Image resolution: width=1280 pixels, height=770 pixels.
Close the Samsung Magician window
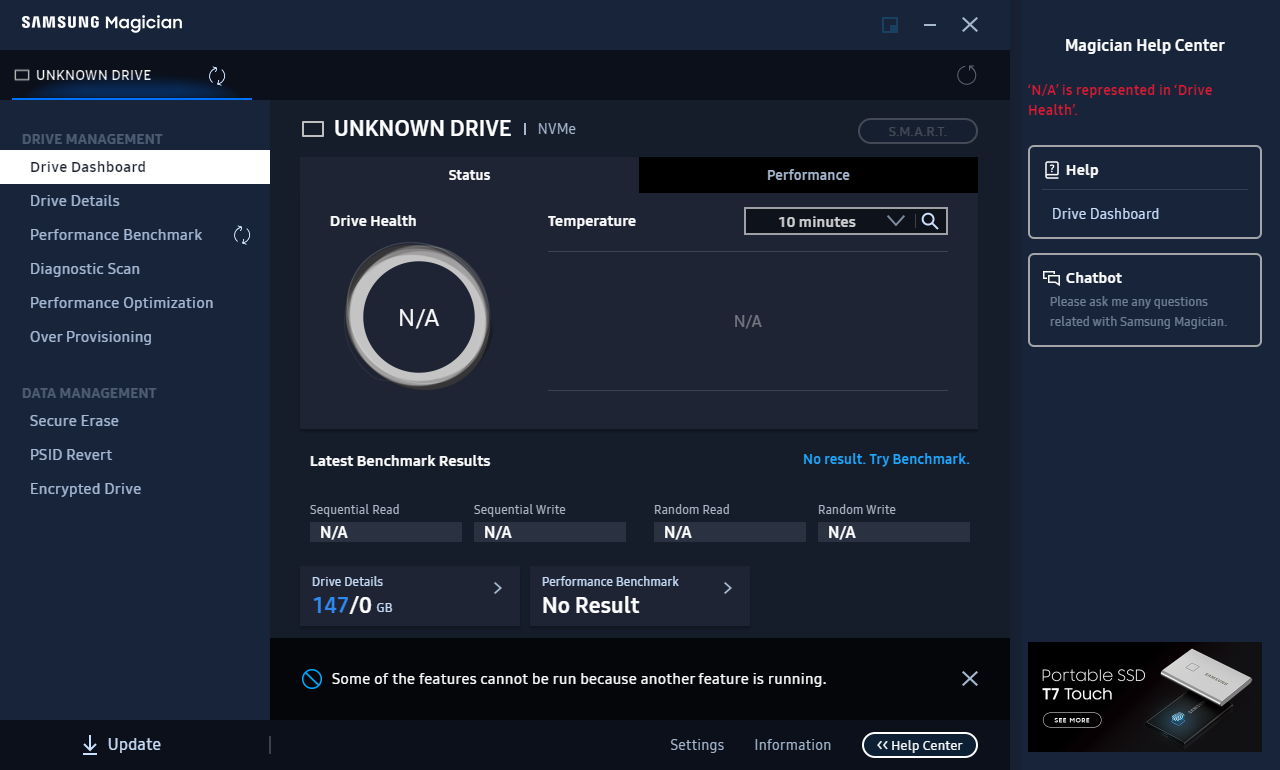970,25
